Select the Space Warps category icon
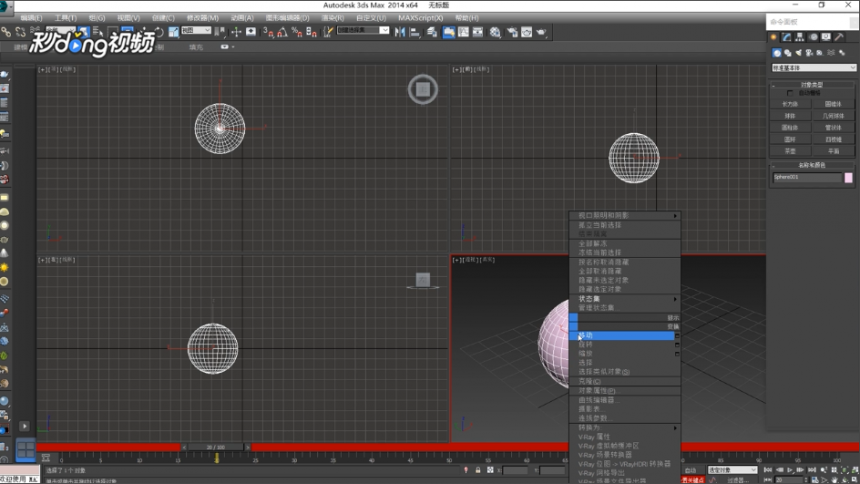 pyautogui.click(x=831, y=53)
